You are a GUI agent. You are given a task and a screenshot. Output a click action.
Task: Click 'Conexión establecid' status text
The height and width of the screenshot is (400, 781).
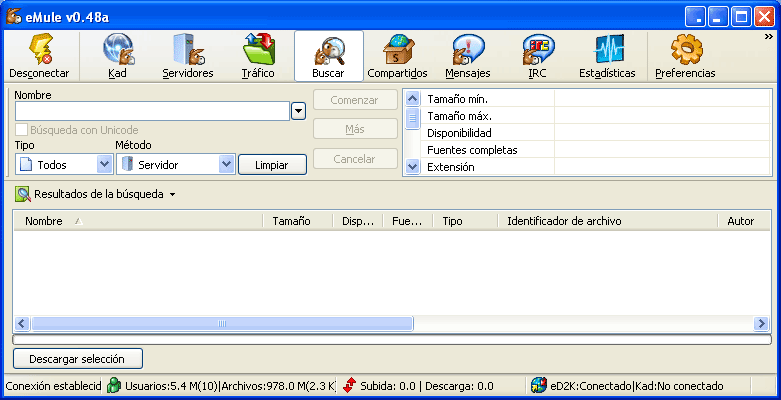(x=53, y=386)
